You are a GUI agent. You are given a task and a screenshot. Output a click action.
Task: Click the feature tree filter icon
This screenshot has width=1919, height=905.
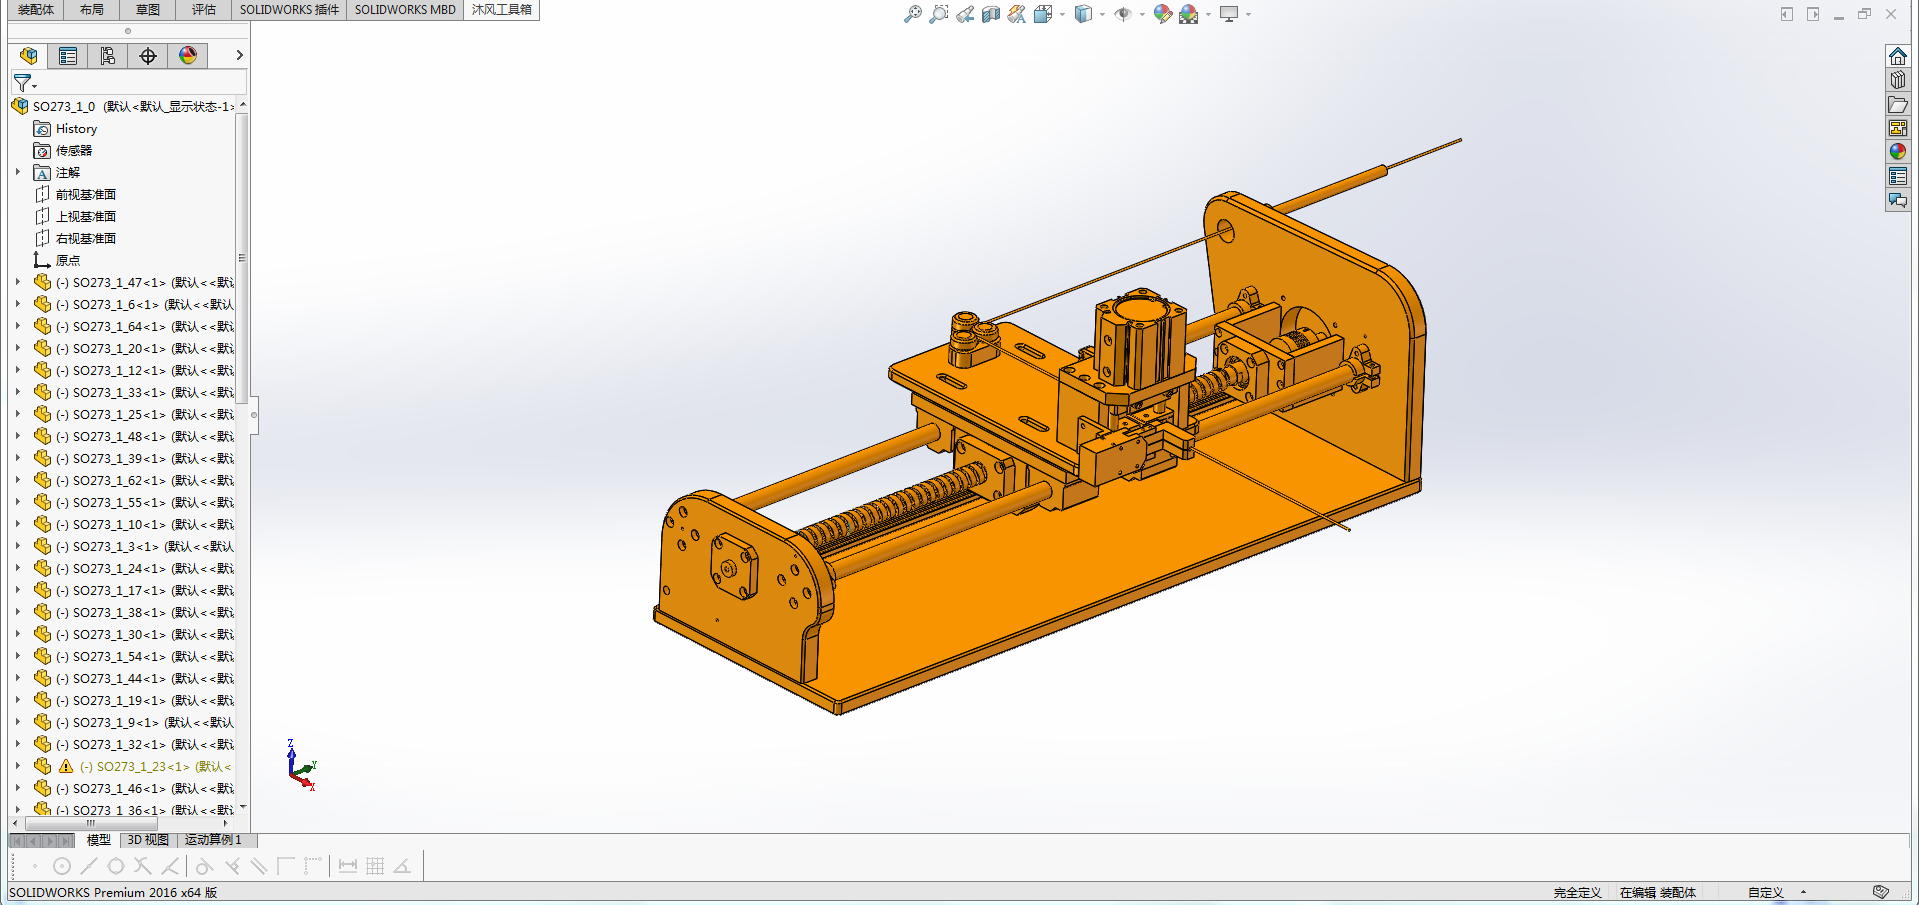(24, 83)
